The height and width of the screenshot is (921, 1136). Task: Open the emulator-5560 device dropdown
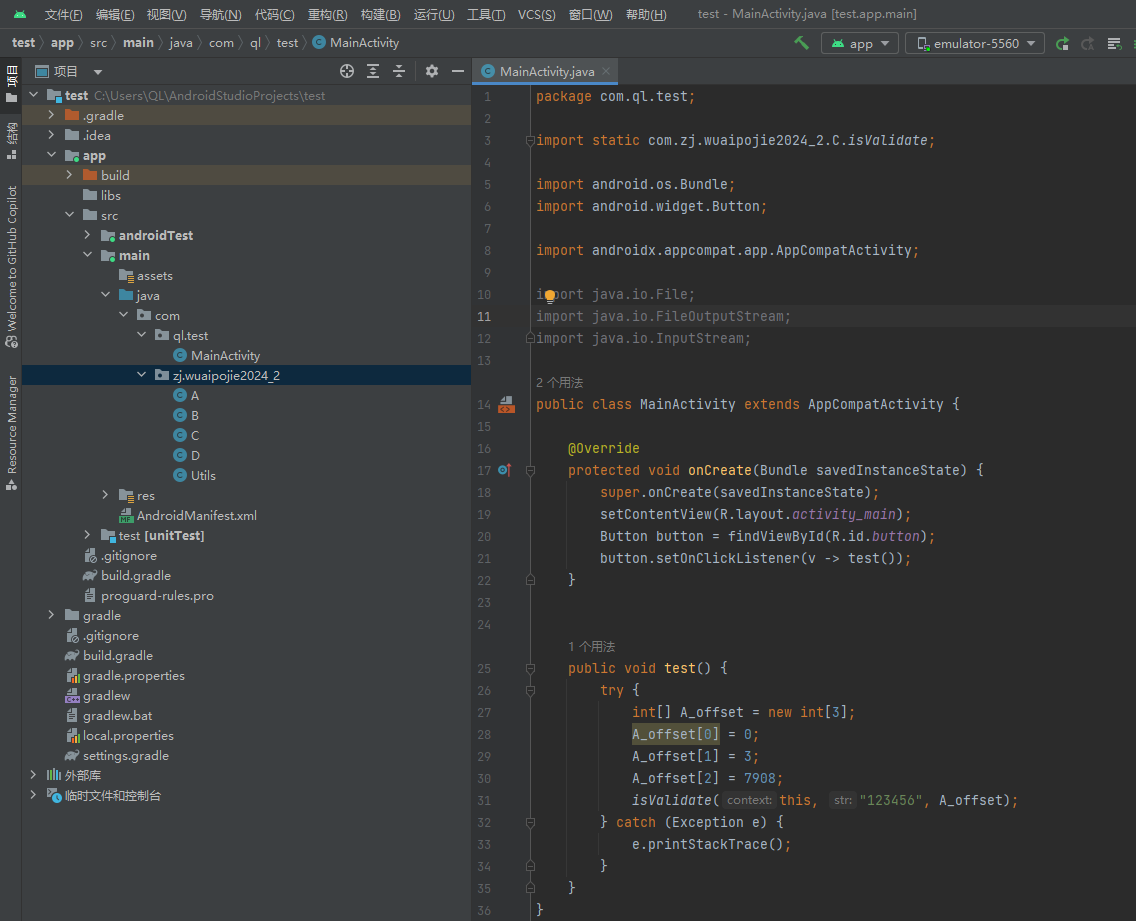pos(975,43)
